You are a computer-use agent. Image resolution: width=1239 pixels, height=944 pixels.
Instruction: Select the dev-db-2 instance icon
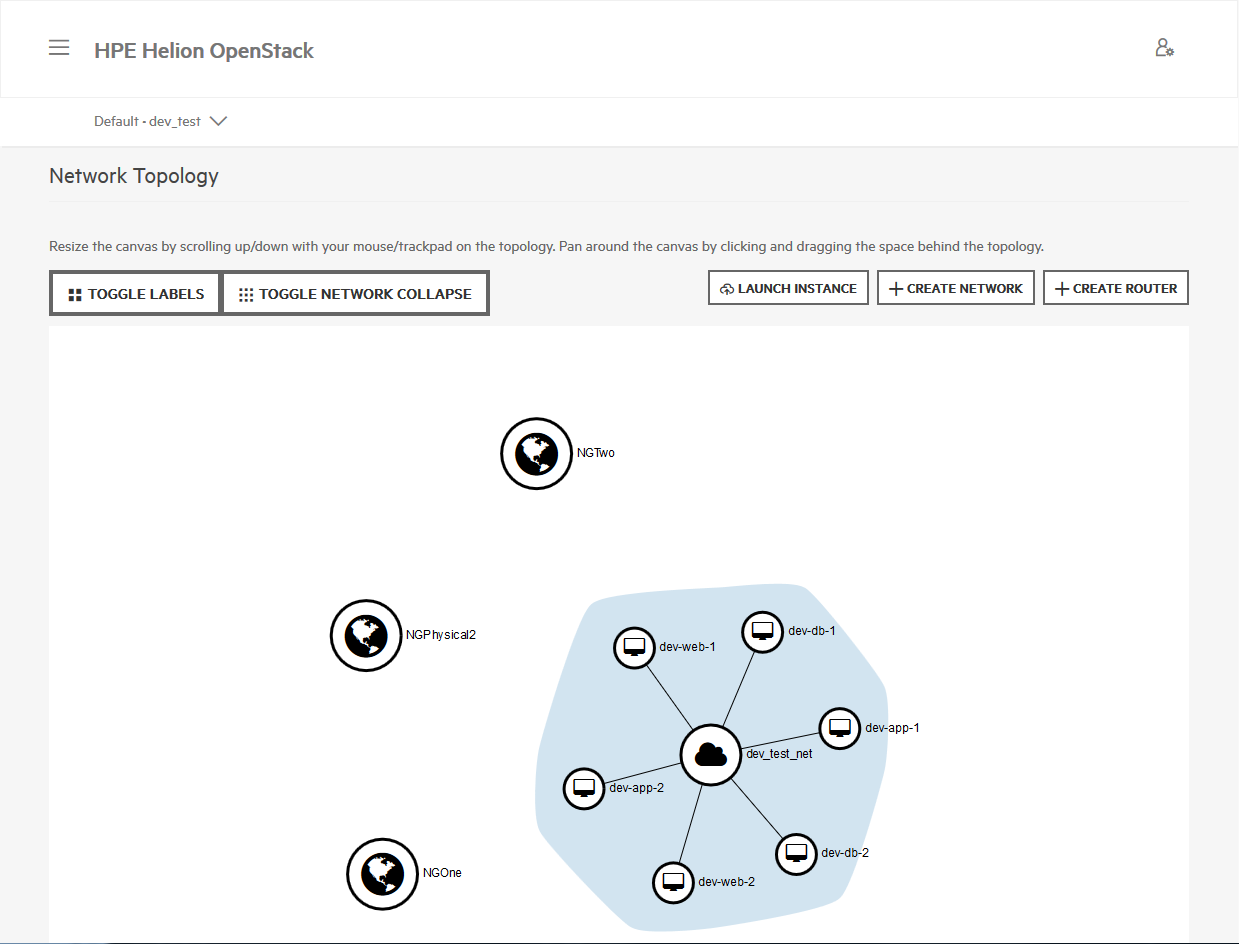click(x=796, y=854)
